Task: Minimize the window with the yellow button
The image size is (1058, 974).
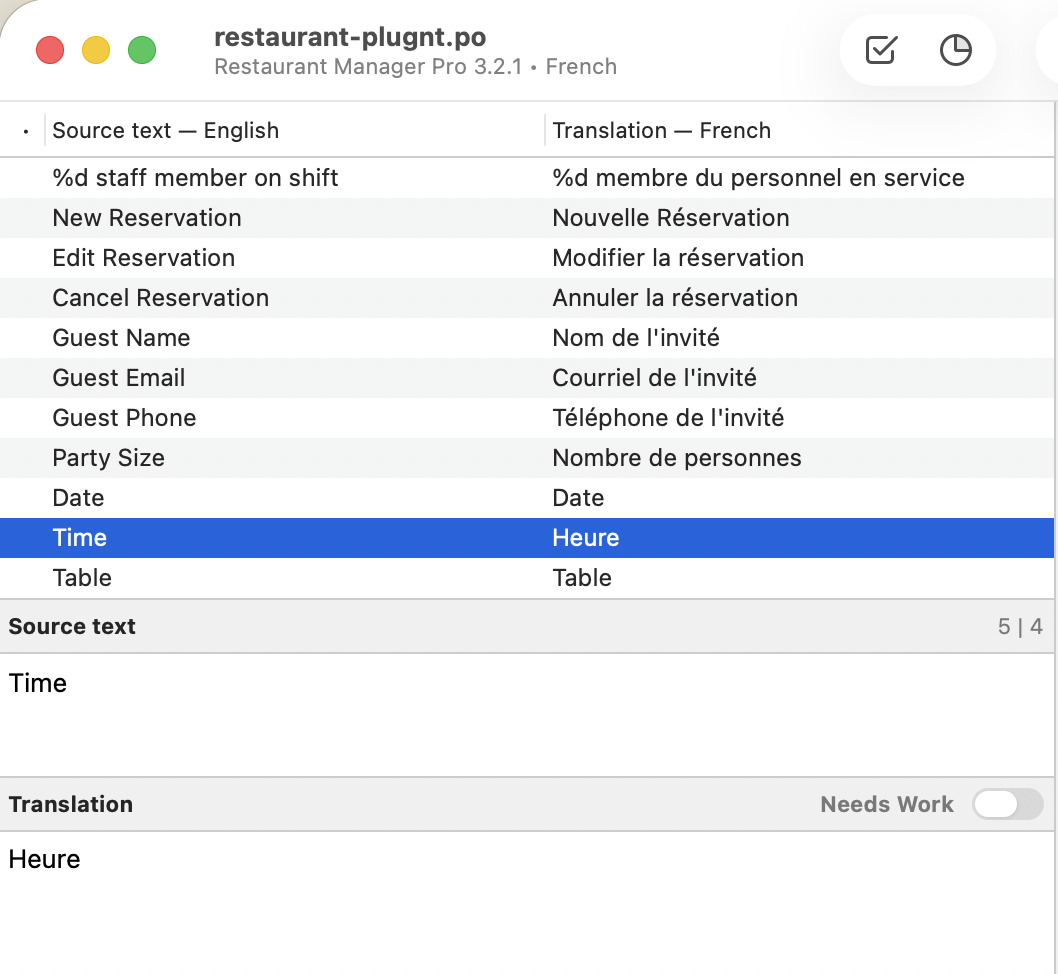Action: [96, 50]
